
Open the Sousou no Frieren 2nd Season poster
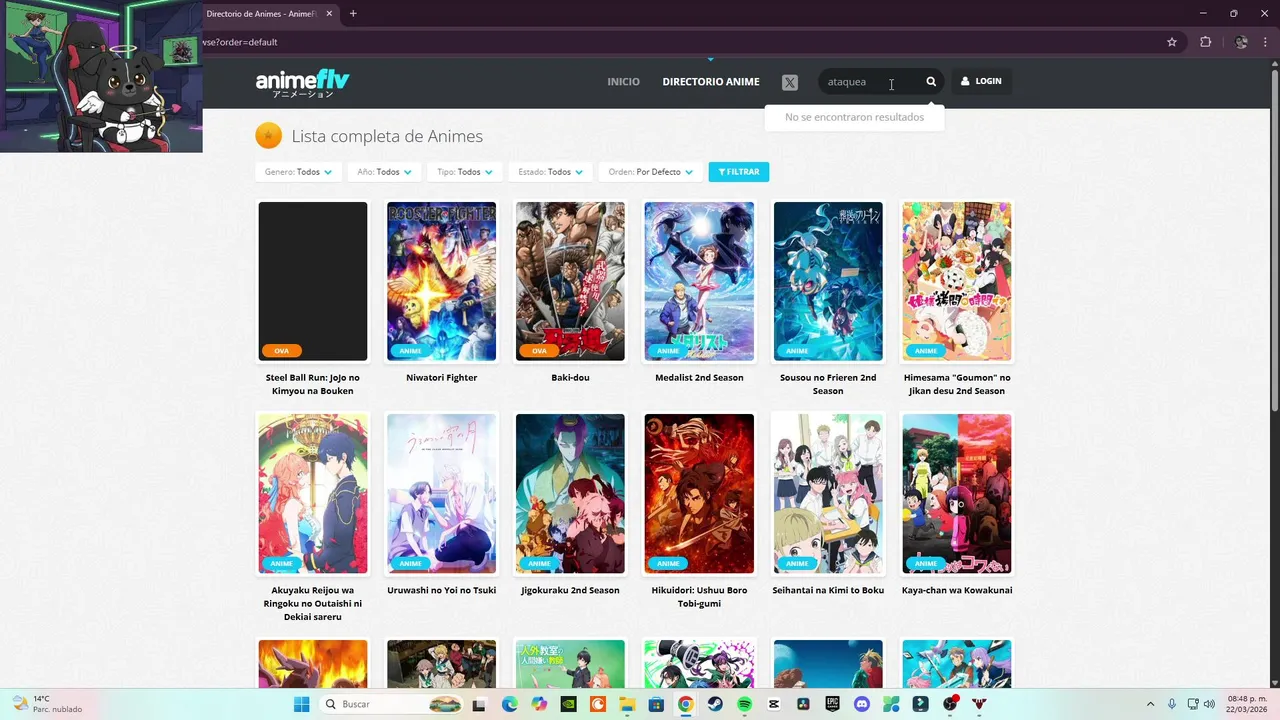[x=828, y=281]
